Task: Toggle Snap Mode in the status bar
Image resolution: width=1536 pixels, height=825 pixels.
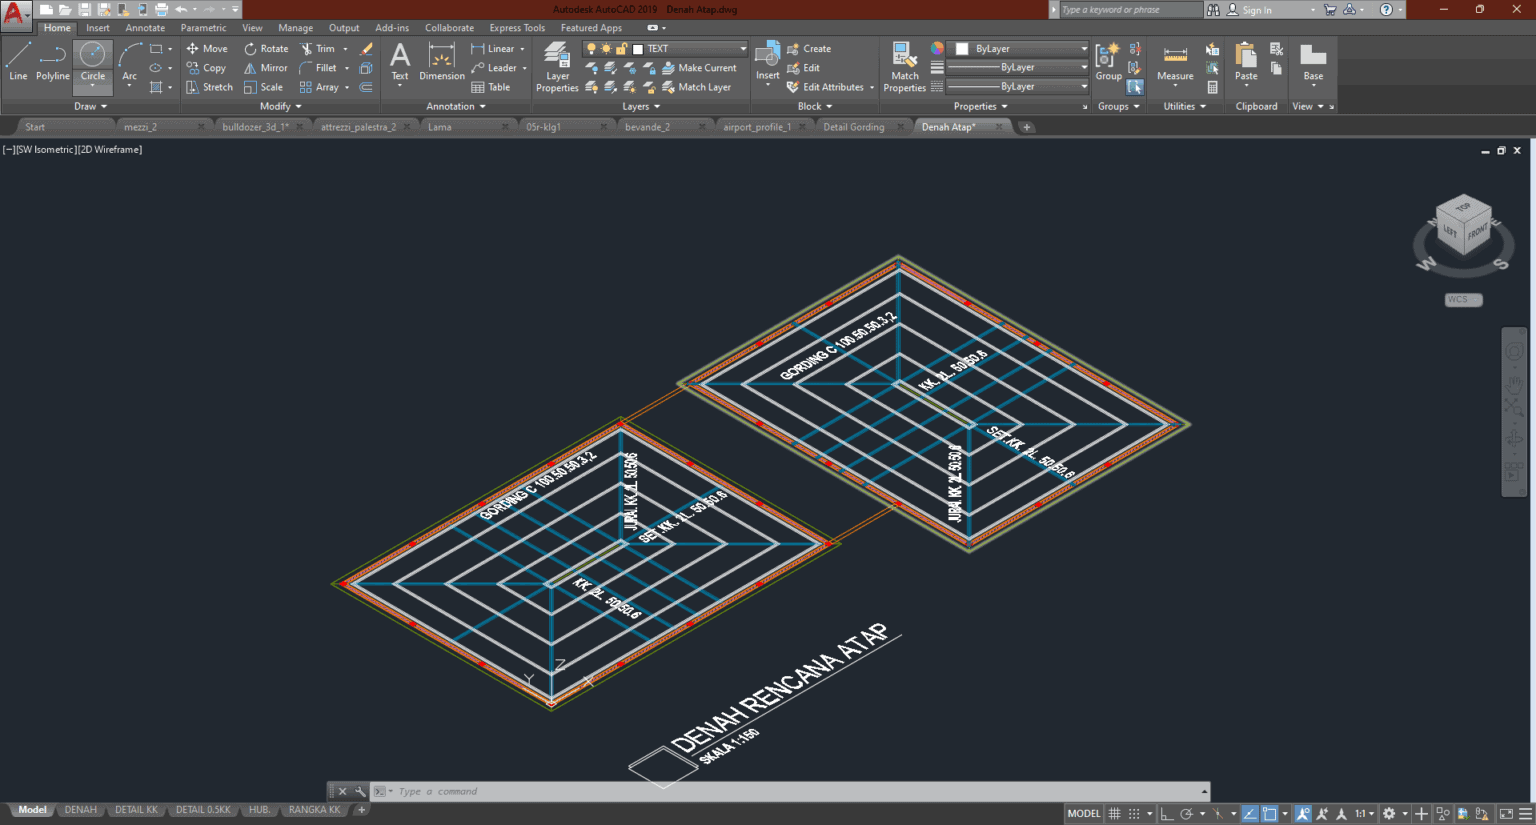Action: (1133, 813)
